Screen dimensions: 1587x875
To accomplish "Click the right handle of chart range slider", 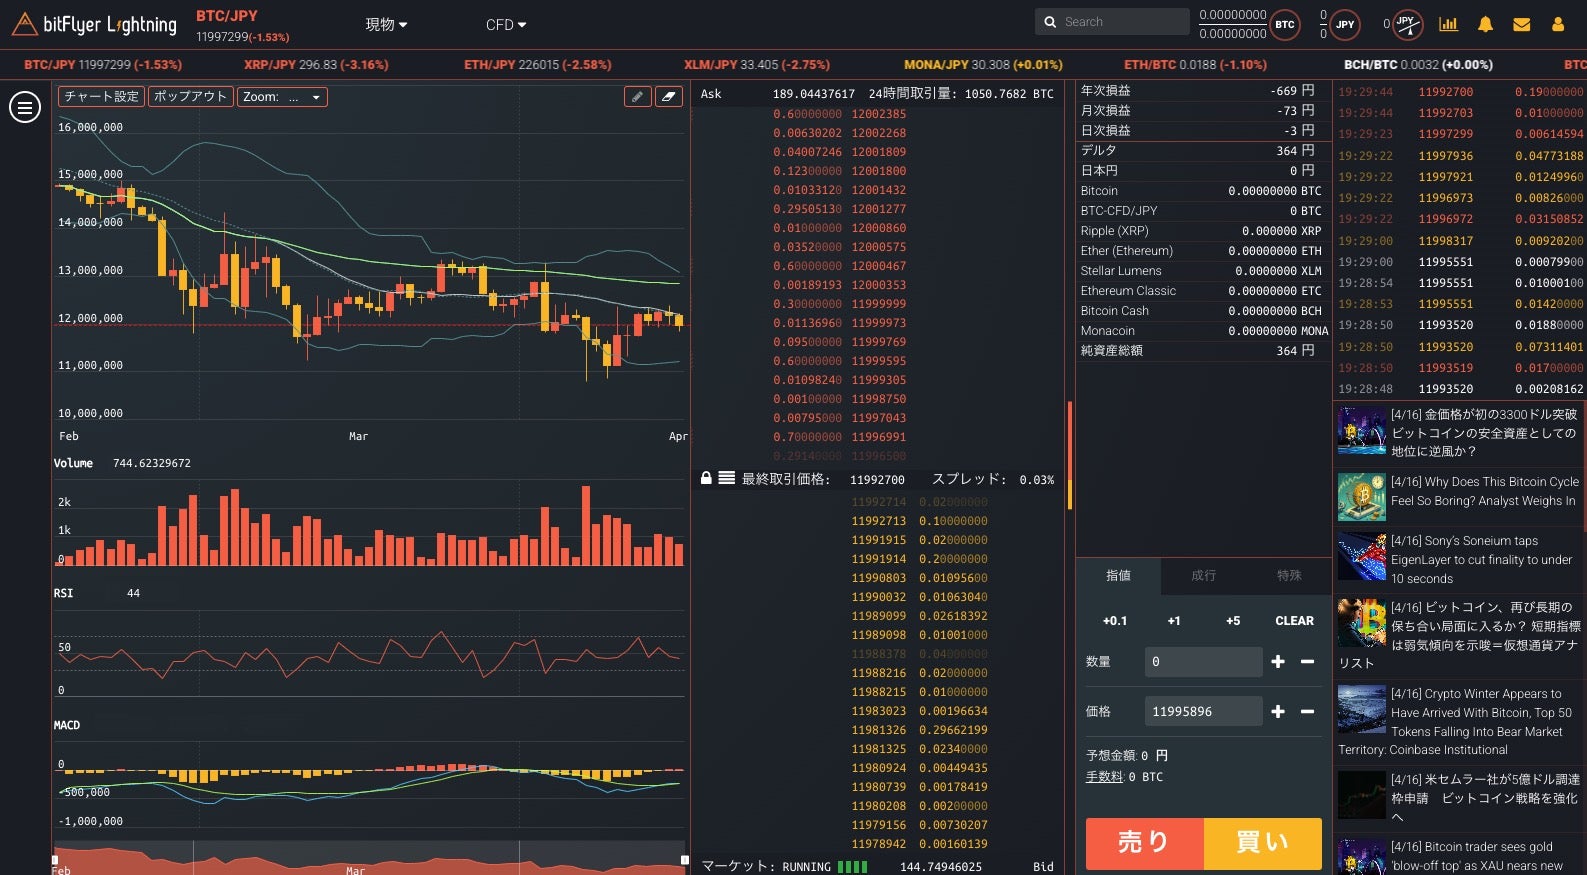I will pos(685,860).
